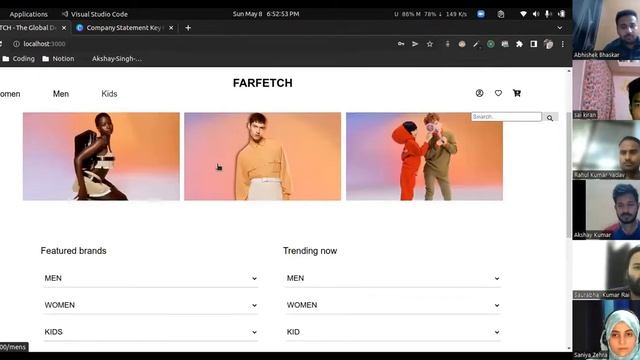Open the browser extensions puzzle icon
The width and height of the screenshot is (640, 360).
coord(519,44)
